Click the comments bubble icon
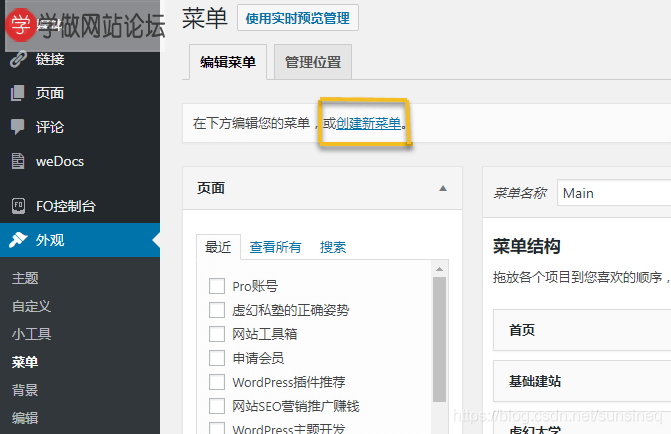The image size is (671, 434). 17,127
